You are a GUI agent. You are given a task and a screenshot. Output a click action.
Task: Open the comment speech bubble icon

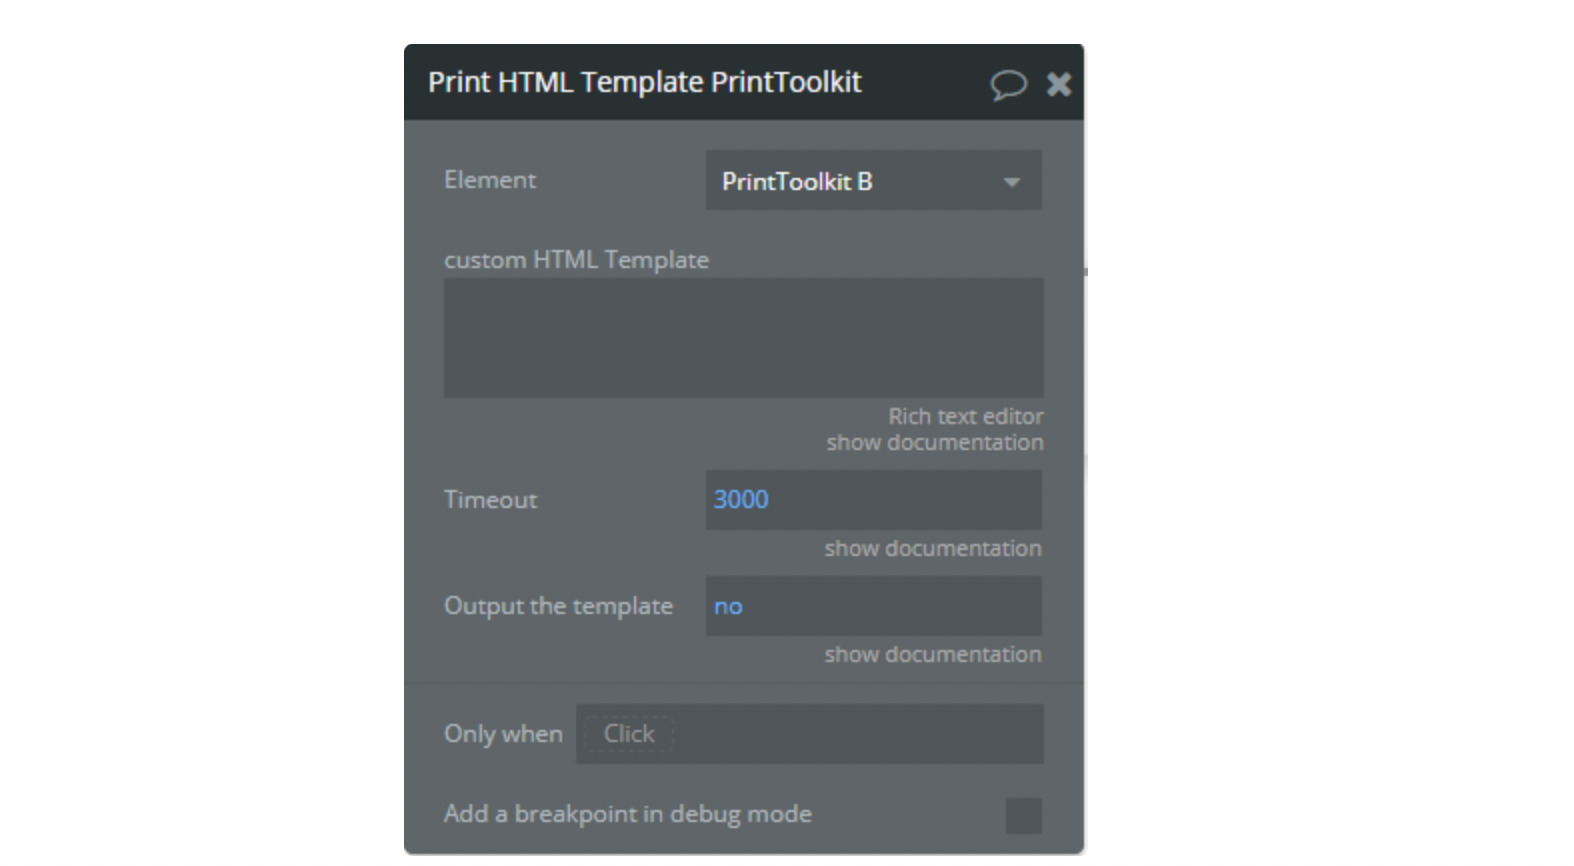[x=1008, y=85]
